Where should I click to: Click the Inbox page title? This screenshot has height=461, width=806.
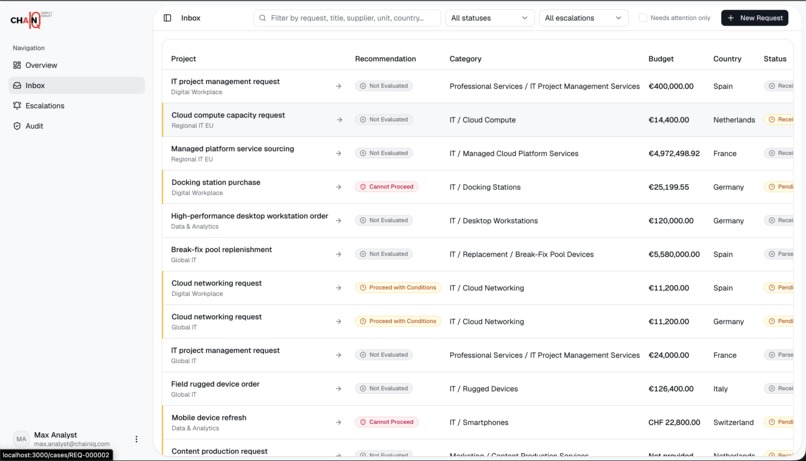[x=191, y=18]
